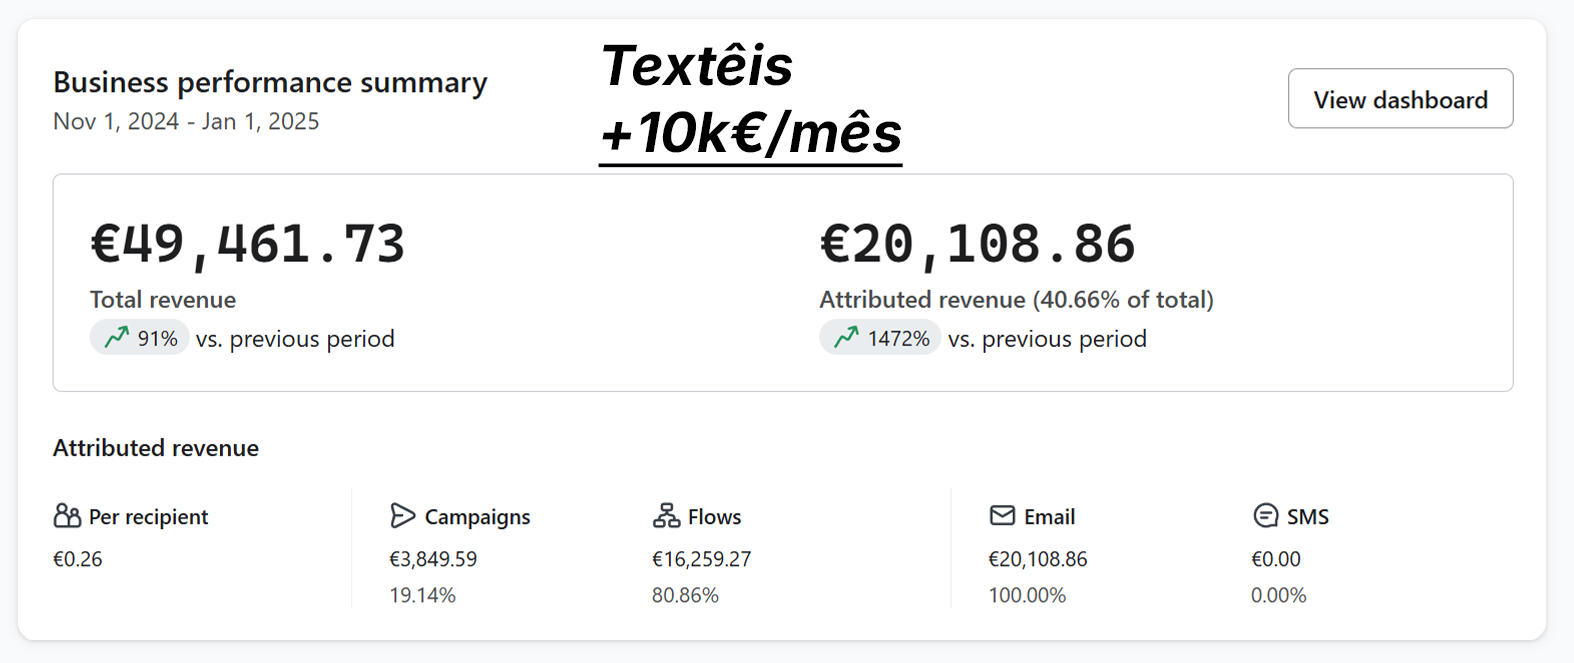Click the Per recipient people icon

tap(67, 516)
